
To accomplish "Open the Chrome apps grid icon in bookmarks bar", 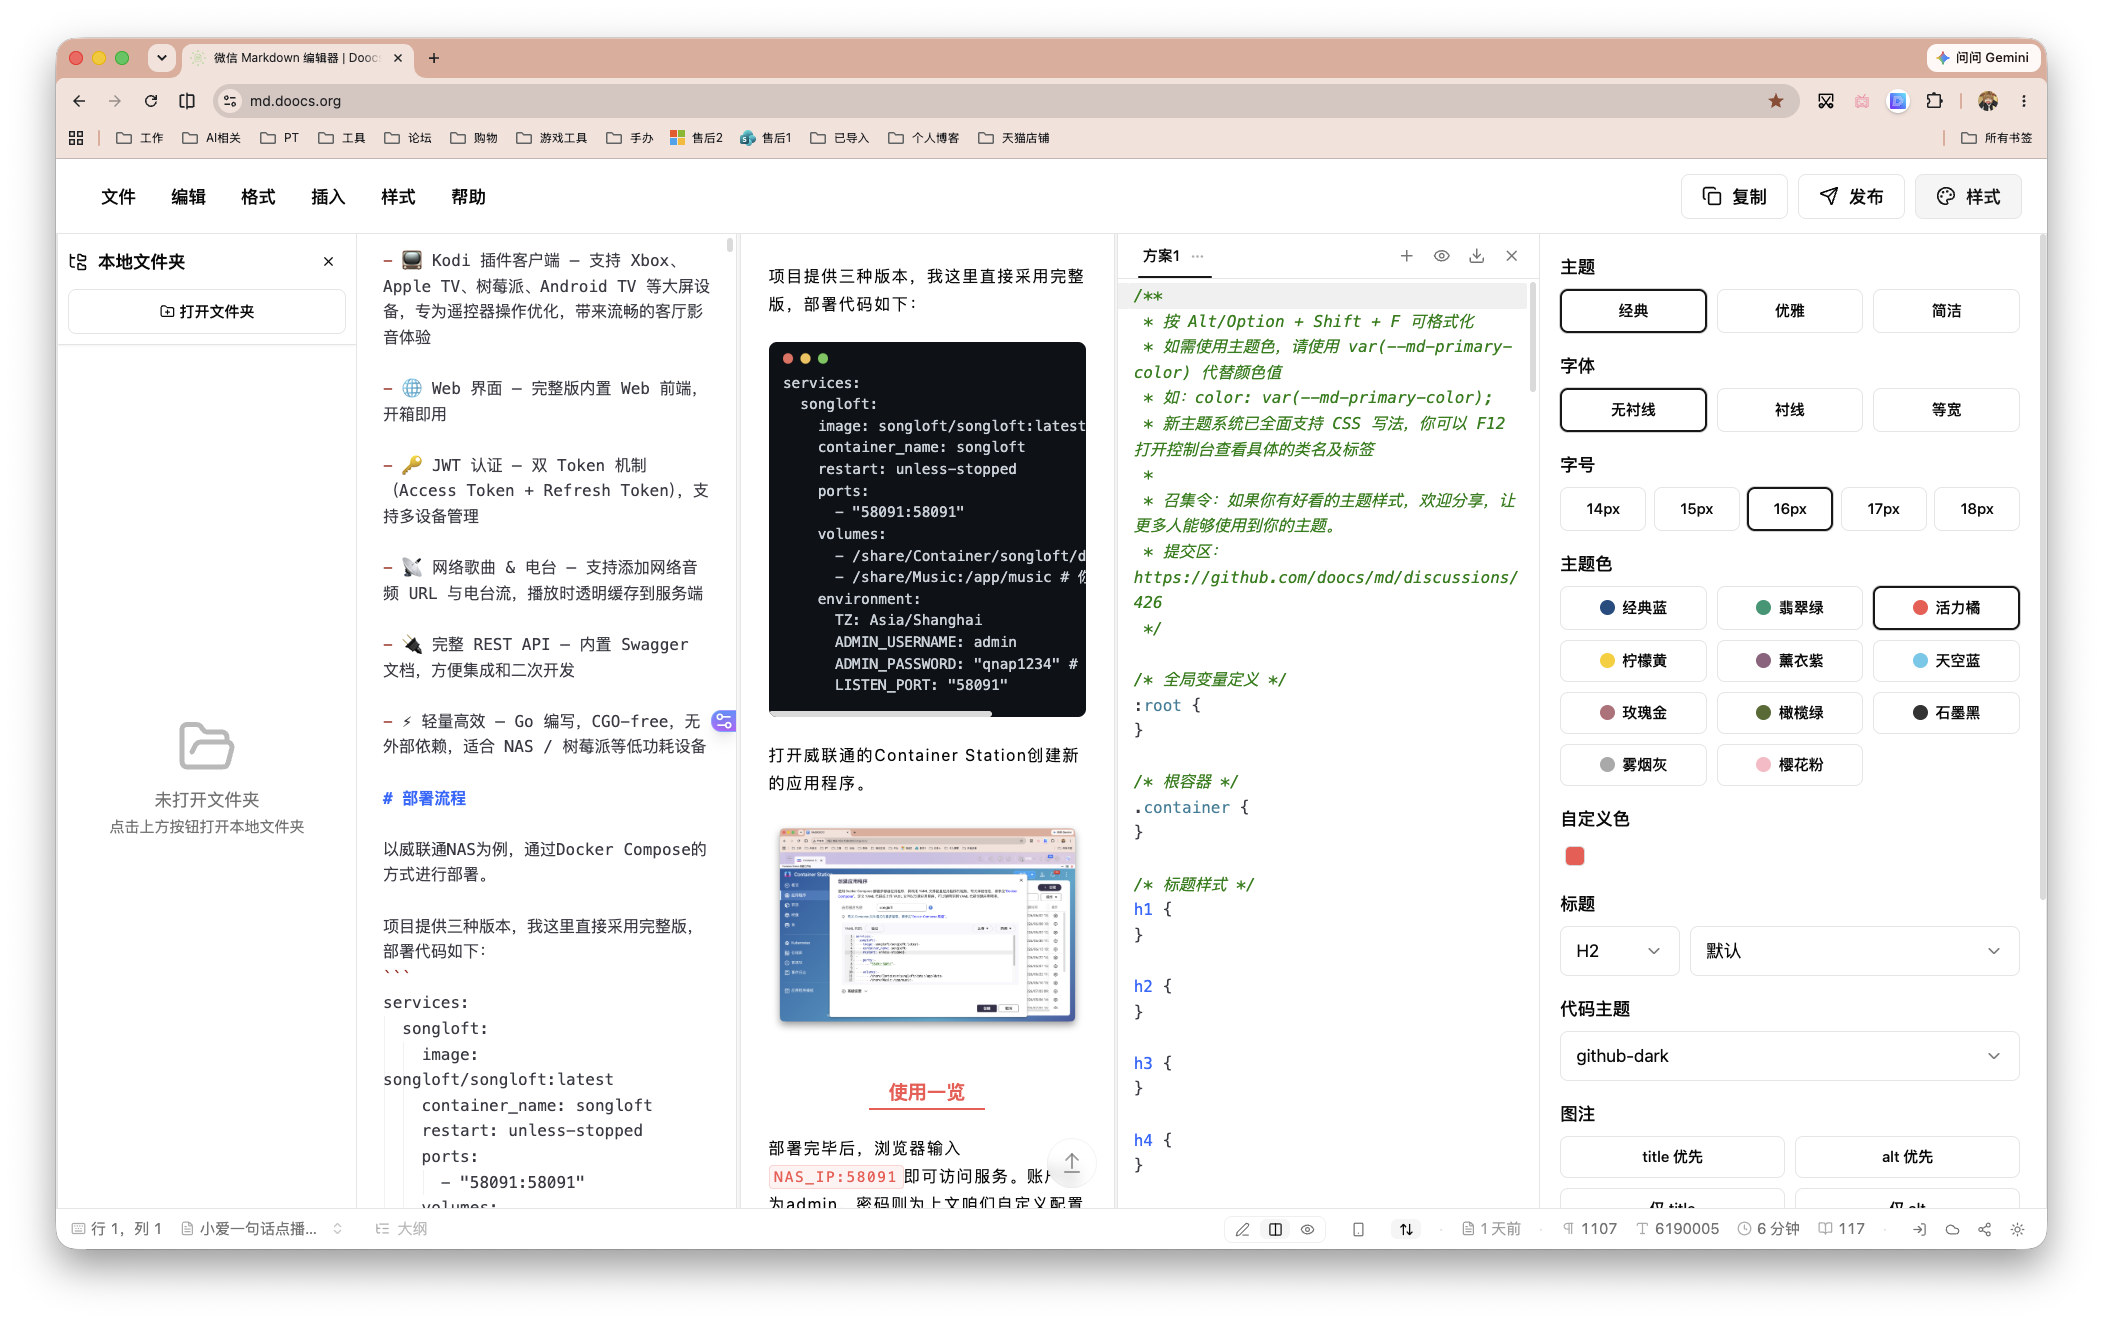I will point(76,138).
